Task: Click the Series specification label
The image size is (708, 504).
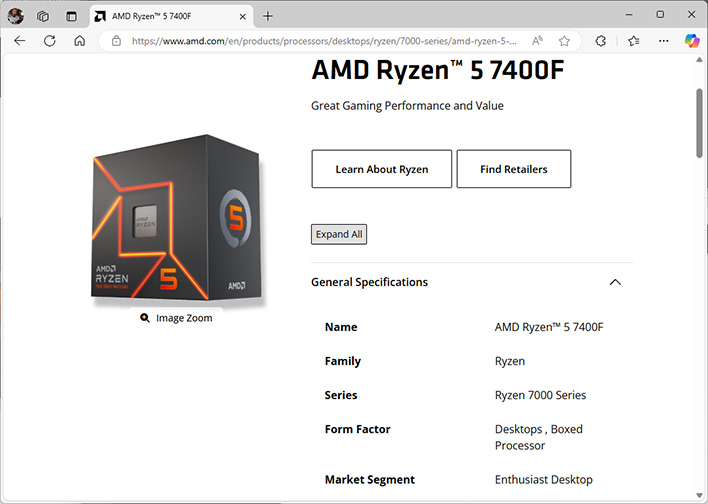Action: 341,395
